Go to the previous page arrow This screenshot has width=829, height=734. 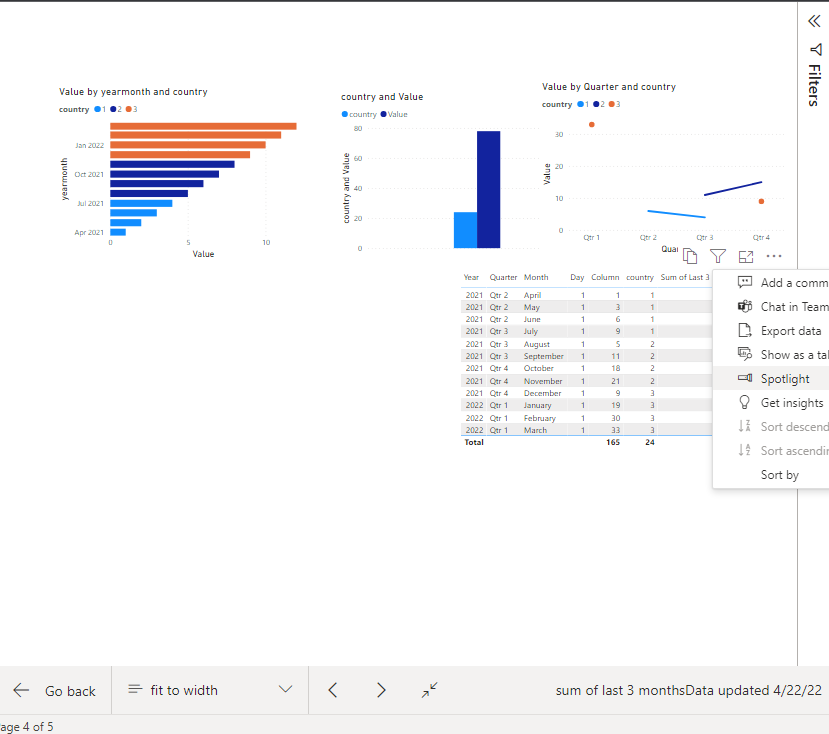point(333,690)
